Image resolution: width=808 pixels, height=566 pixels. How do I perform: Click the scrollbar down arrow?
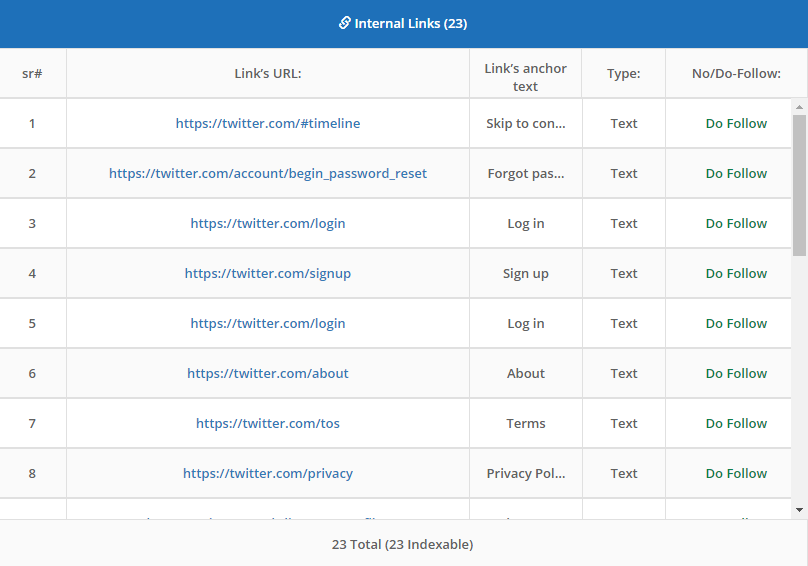point(799,510)
